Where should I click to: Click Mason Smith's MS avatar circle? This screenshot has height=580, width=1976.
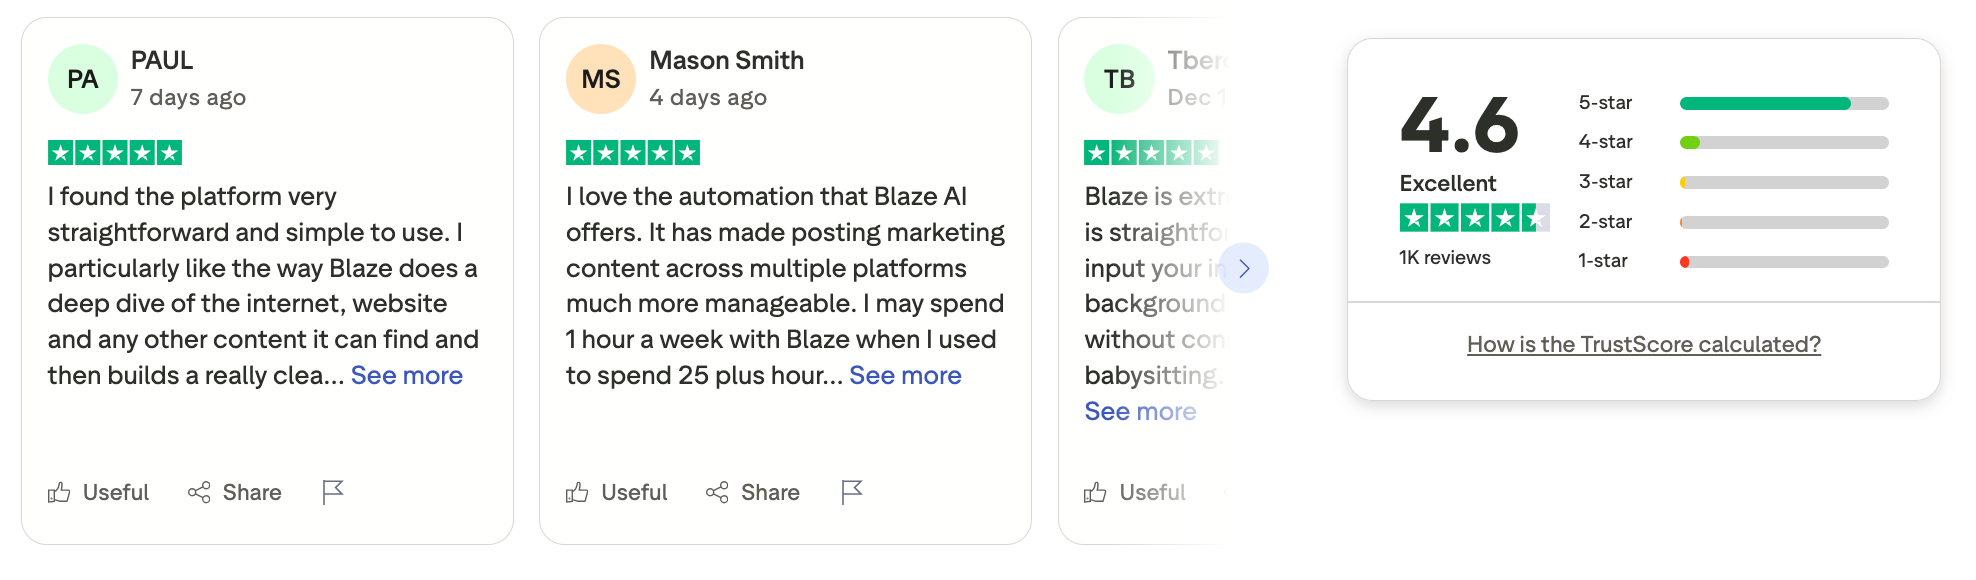599,77
